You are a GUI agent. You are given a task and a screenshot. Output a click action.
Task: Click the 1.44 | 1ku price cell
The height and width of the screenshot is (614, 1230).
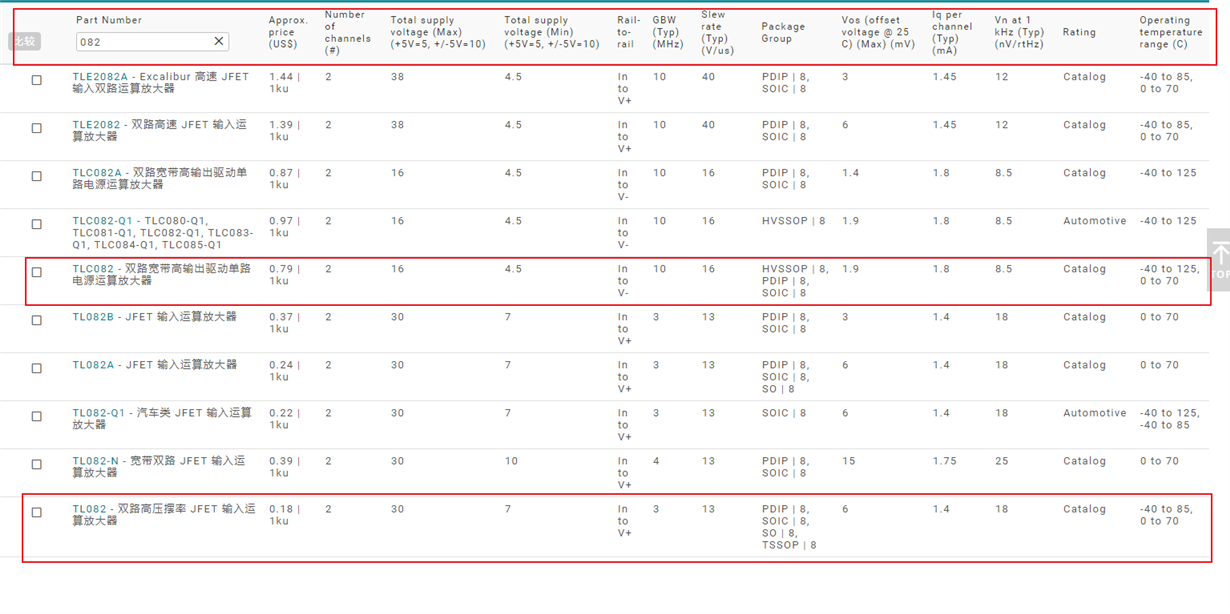[x=284, y=83]
